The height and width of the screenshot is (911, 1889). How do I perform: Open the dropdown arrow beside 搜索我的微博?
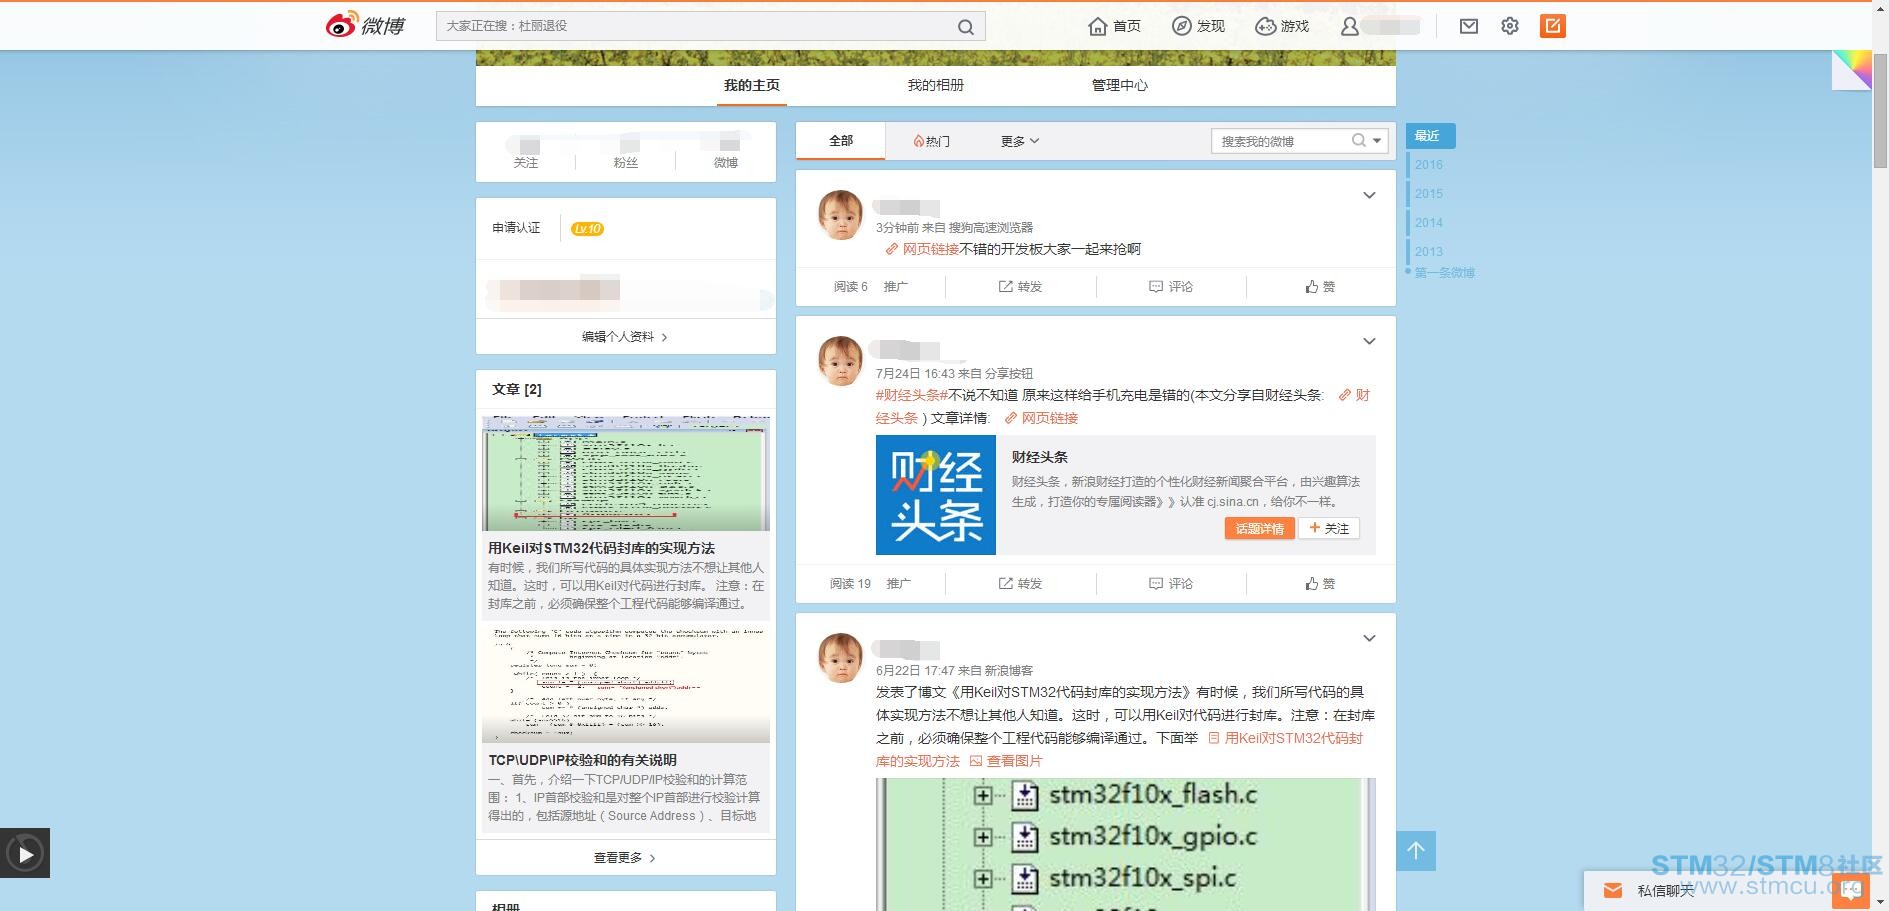pyautogui.click(x=1377, y=141)
